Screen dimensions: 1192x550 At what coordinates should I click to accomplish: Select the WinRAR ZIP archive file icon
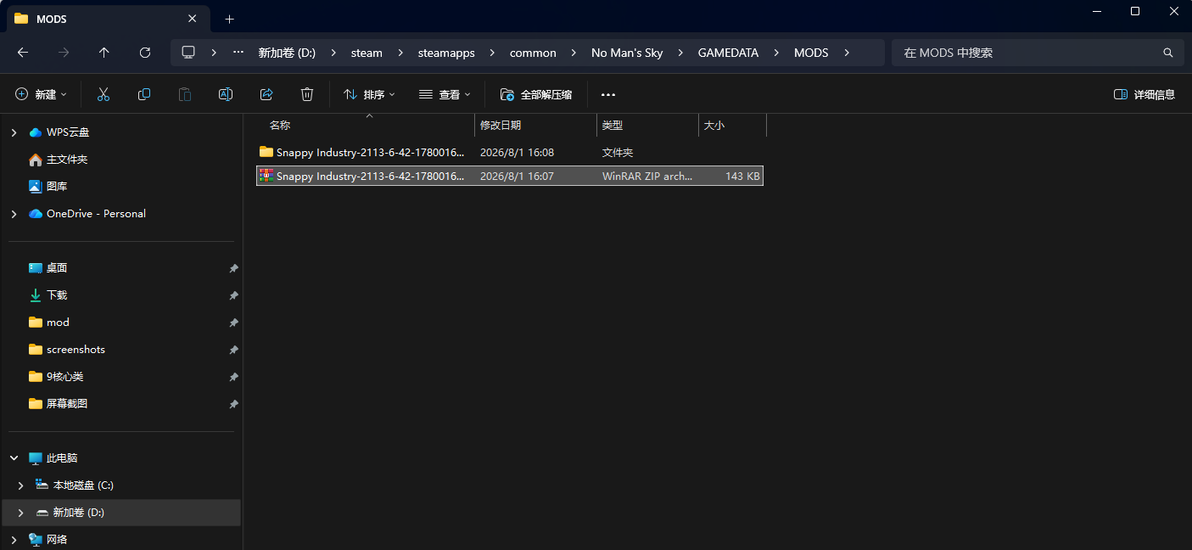pyautogui.click(x=265, y=176)
